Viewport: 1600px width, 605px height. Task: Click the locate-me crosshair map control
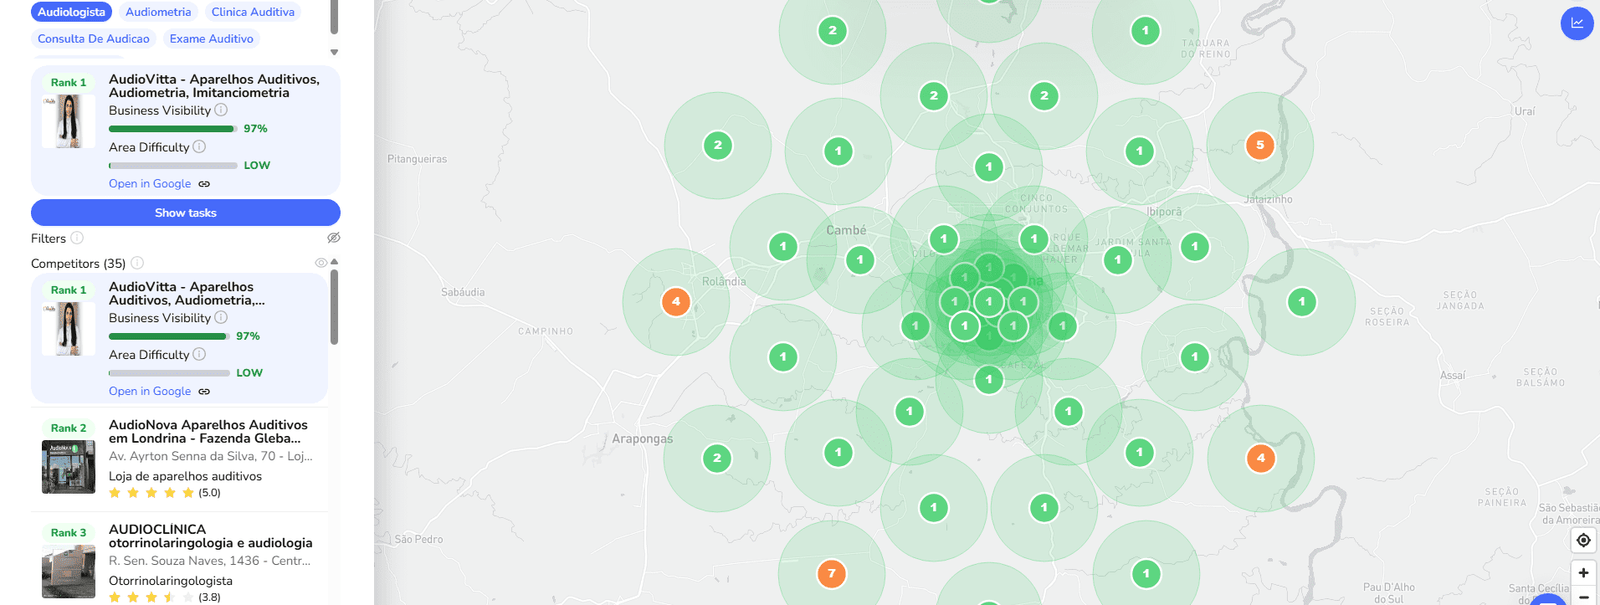(1583, 541)
